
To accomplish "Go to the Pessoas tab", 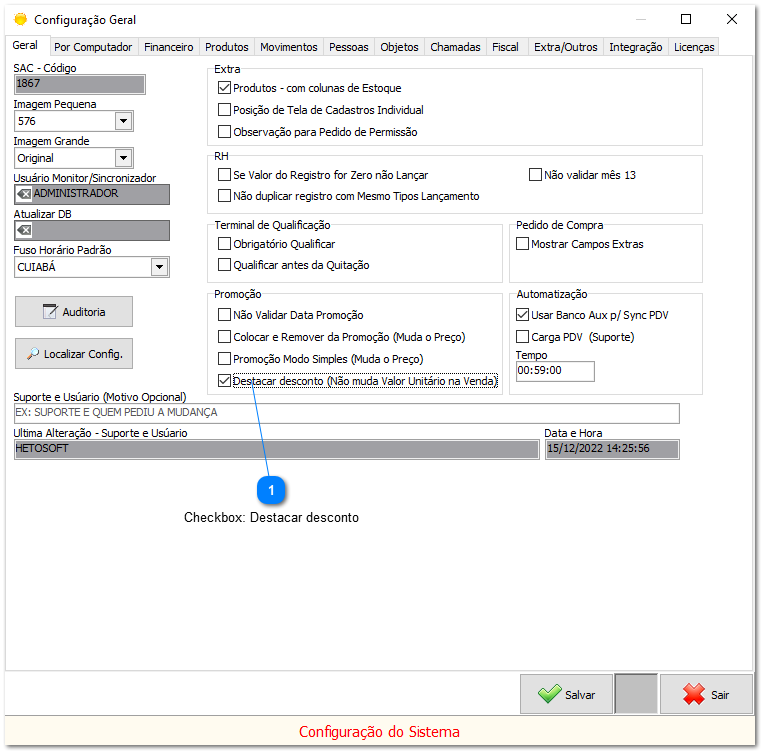I will point(348,47).
